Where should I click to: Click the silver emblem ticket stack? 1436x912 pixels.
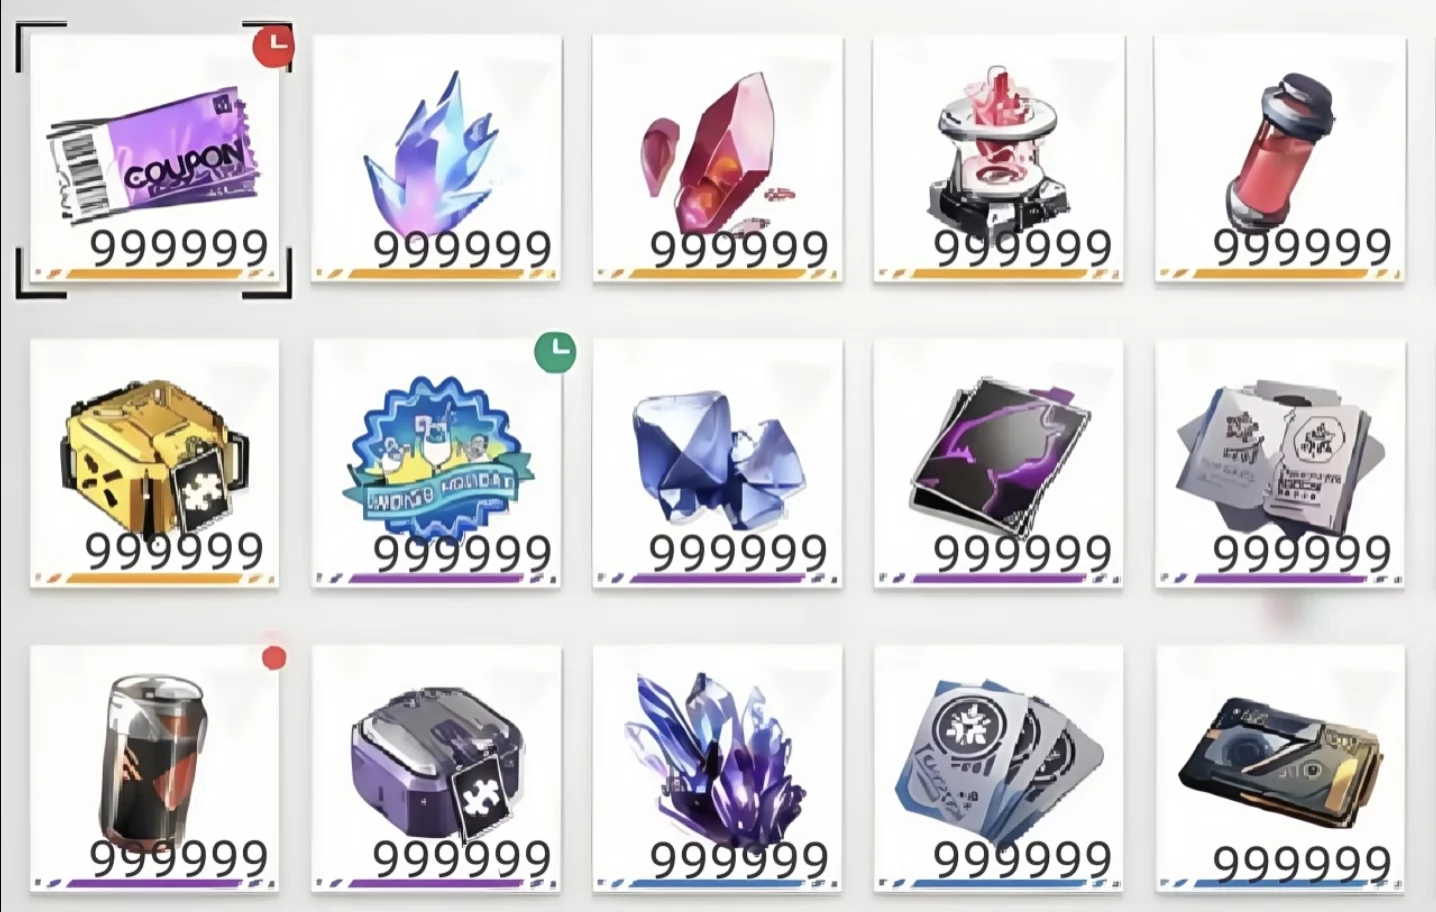(998, 768)
